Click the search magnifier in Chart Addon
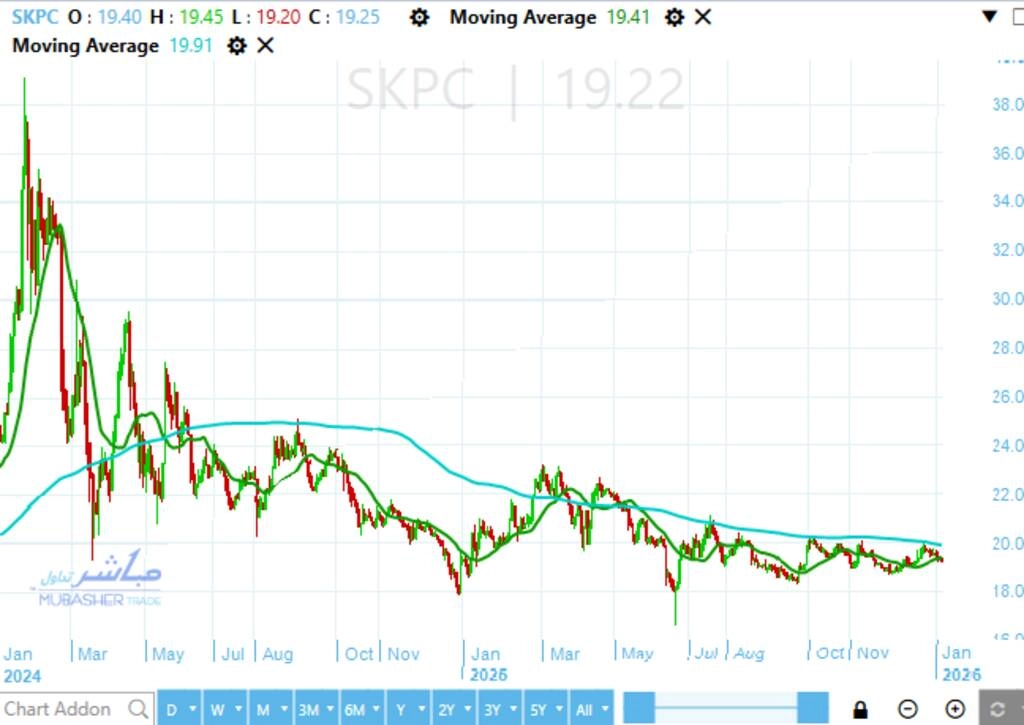This screenshot has height=725, width=1024. (x=138, y=709)
